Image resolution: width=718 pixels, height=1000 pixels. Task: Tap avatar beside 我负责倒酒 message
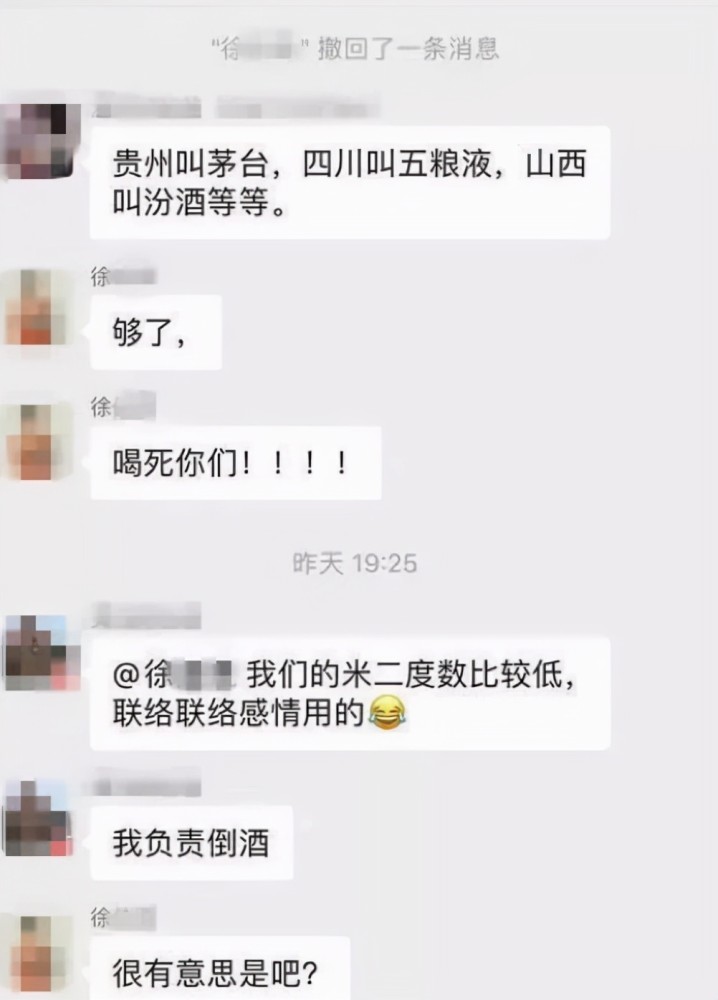(38, 818)
